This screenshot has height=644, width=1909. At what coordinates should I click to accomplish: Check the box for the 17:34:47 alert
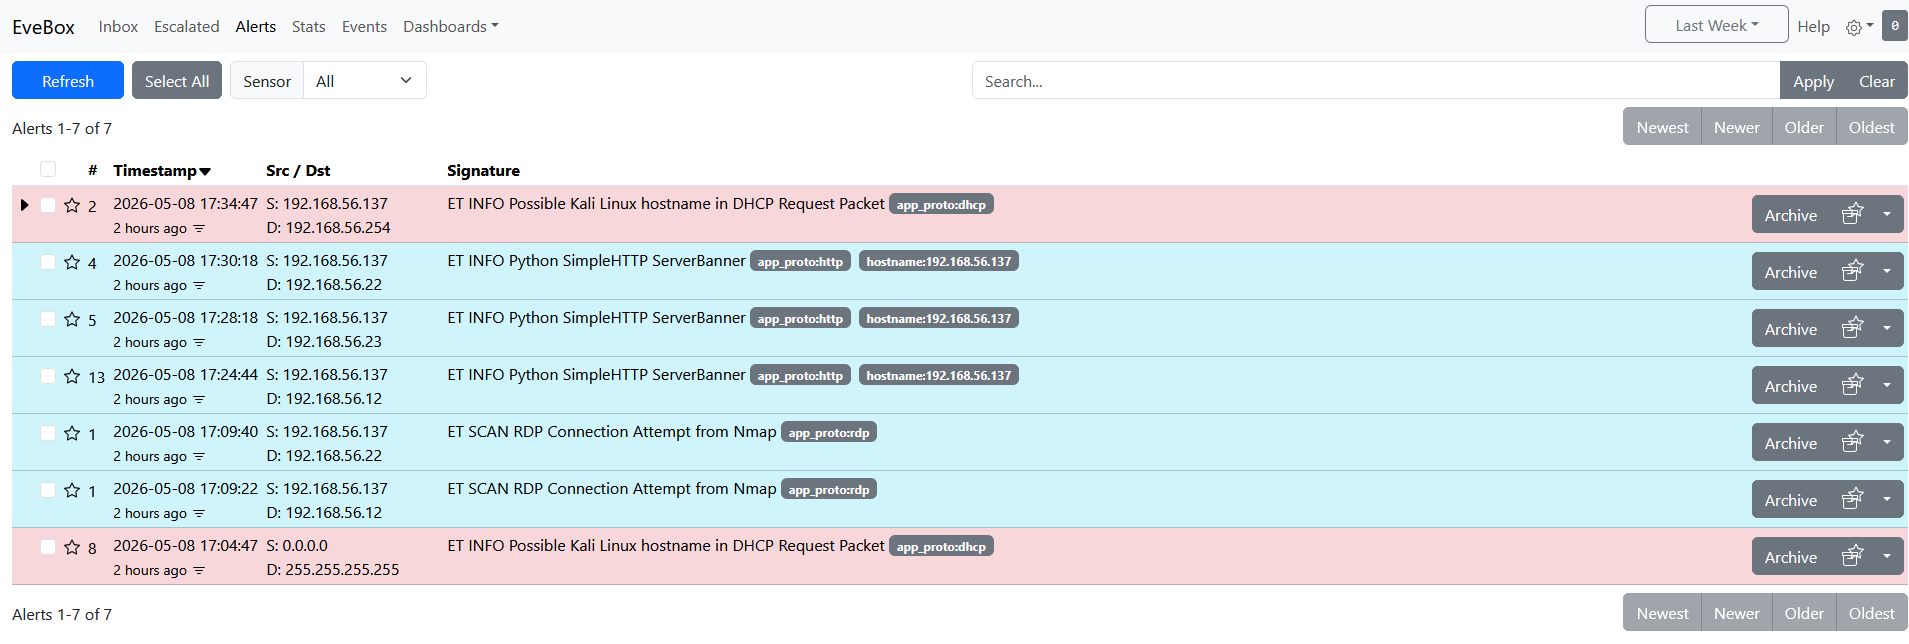(x=48, y=205)
